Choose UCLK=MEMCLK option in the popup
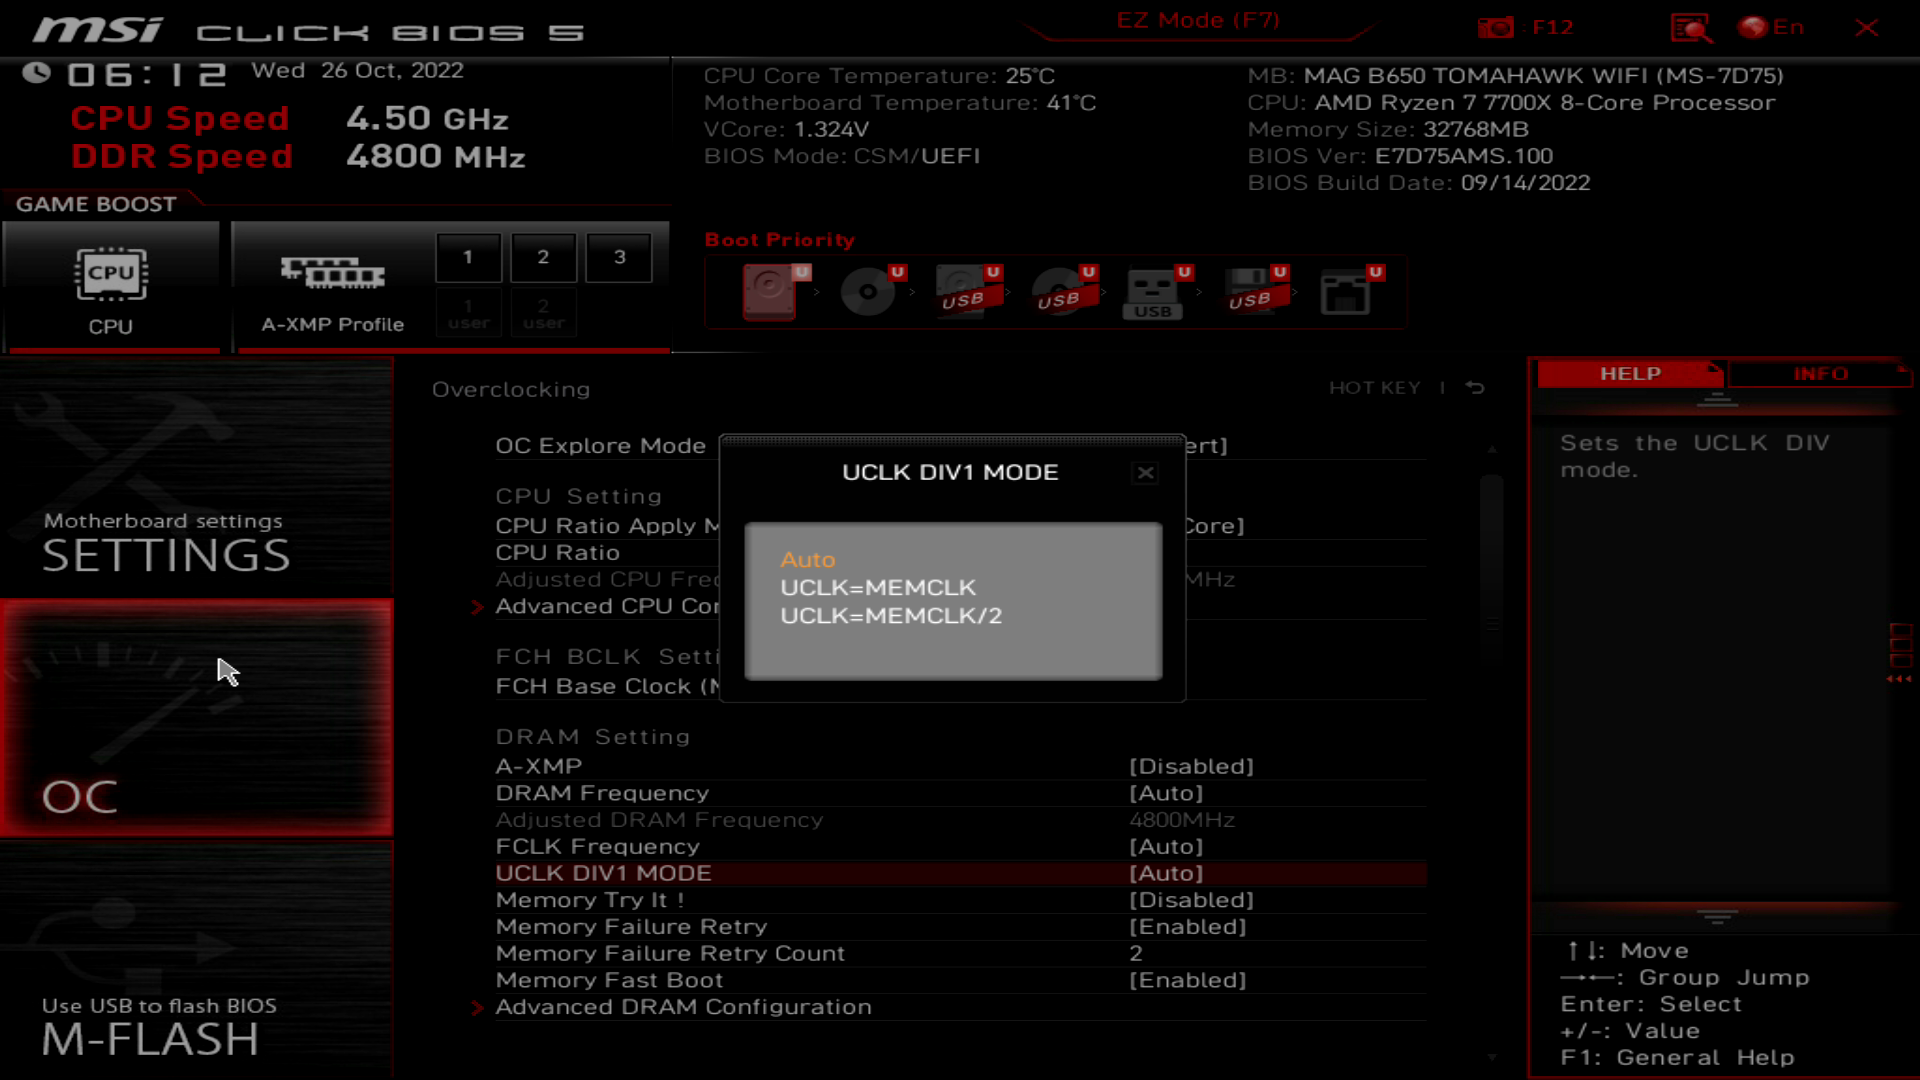Screen dimensions: 1920x1080 coord(878,588)
